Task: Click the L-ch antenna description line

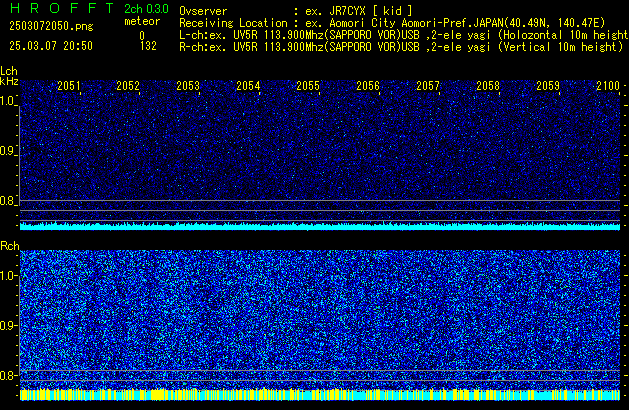Action: [404, 35]
